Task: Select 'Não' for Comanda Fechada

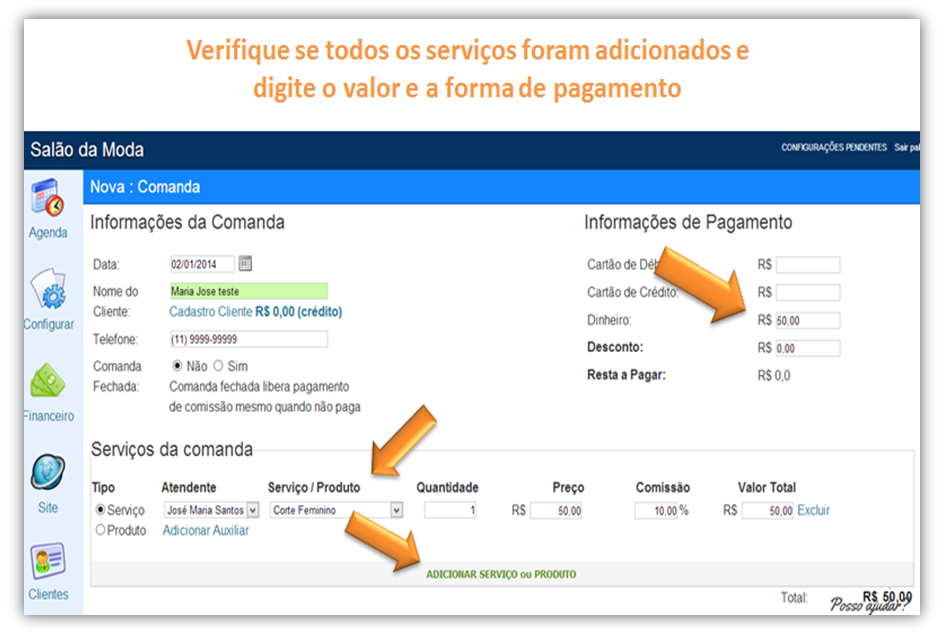Action: click(179, 366)
